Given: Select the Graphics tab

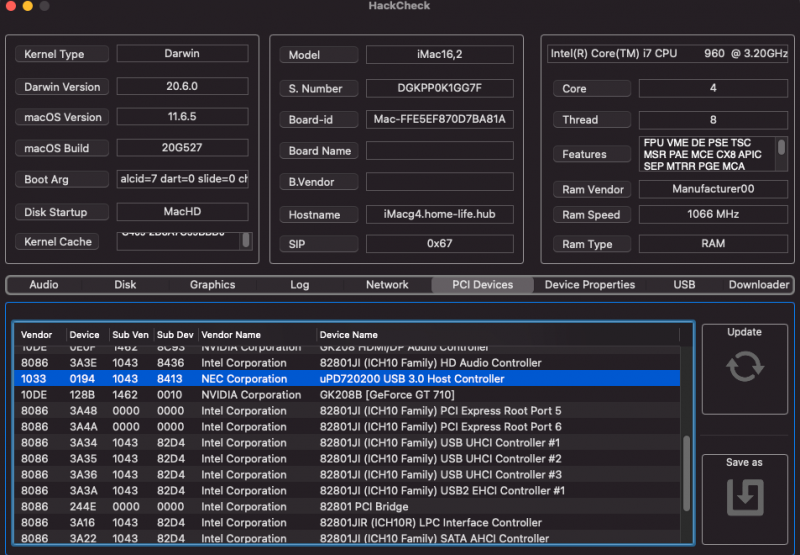Looking at the screenshot, I should pos(212,285).
